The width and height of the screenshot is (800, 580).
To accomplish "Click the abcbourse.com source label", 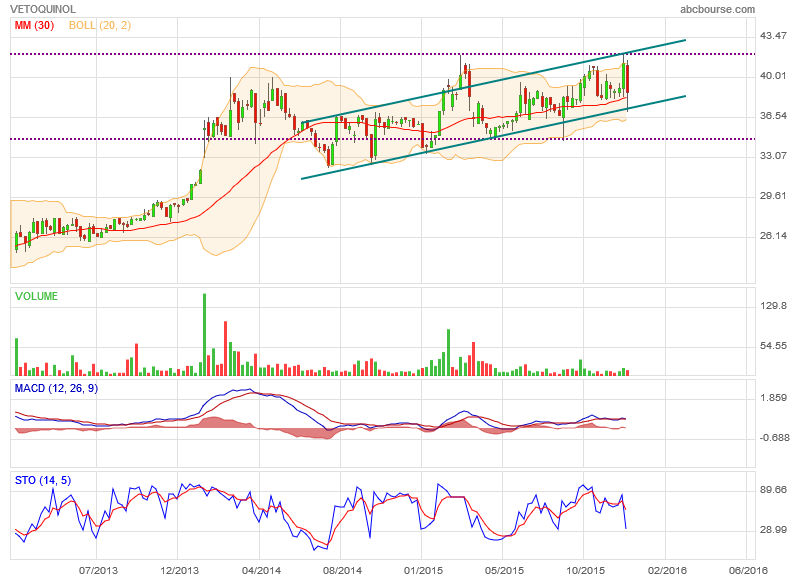I will 717,9.
